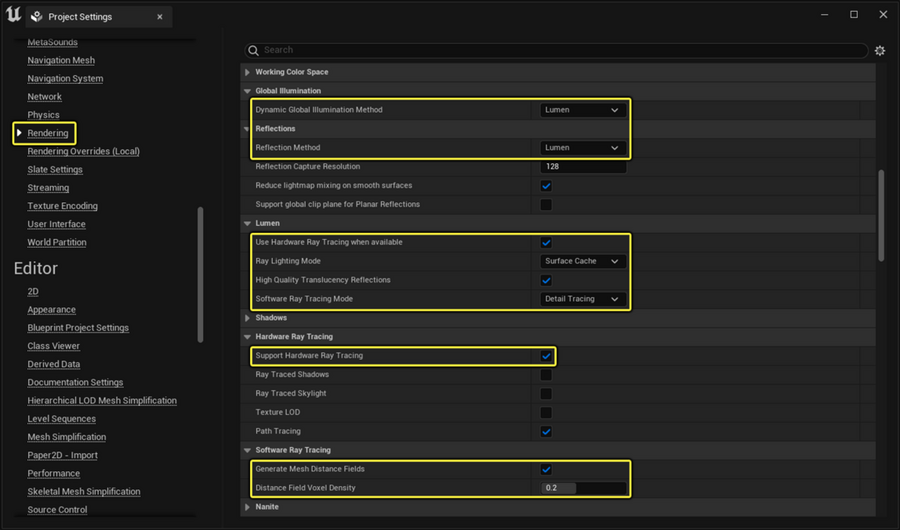Image resolution: width=900 pixels, height=530 pixels.
Task: Click the Unreal Engine logo icon
Action: (13, 15)
